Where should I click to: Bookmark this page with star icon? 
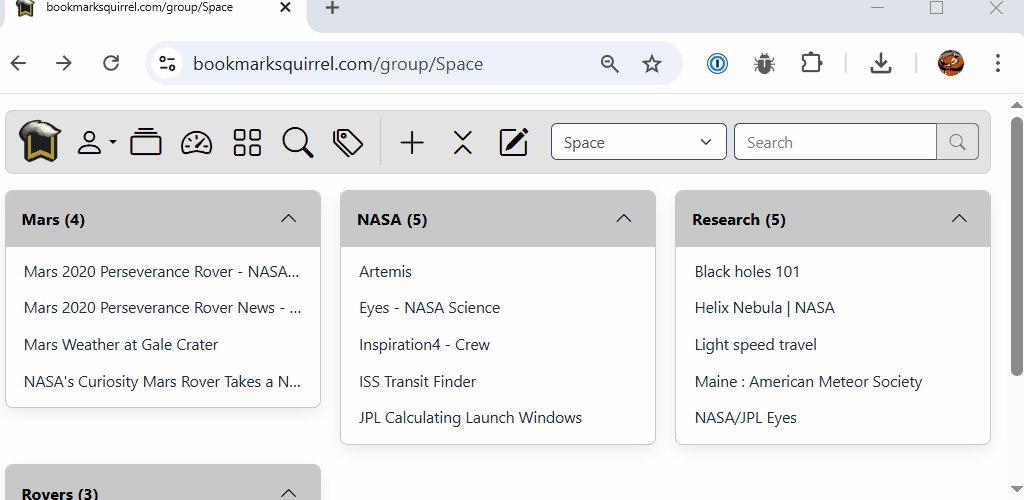[x=652, y=63]
